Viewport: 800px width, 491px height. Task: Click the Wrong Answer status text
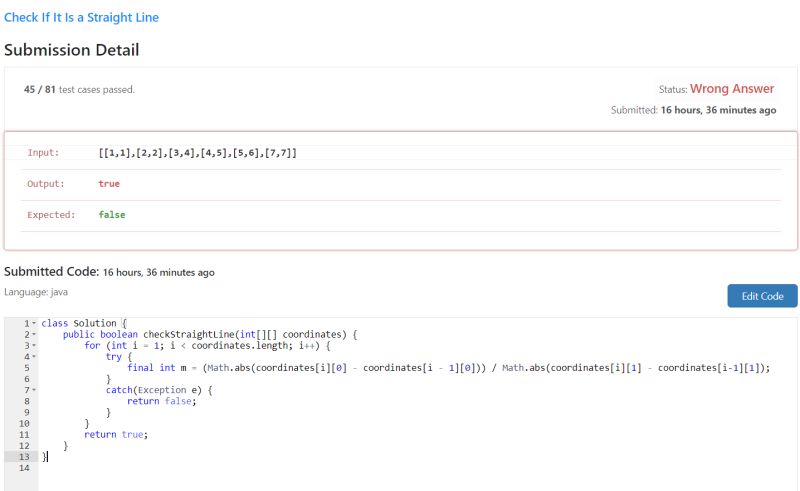[x=732, y=89]
